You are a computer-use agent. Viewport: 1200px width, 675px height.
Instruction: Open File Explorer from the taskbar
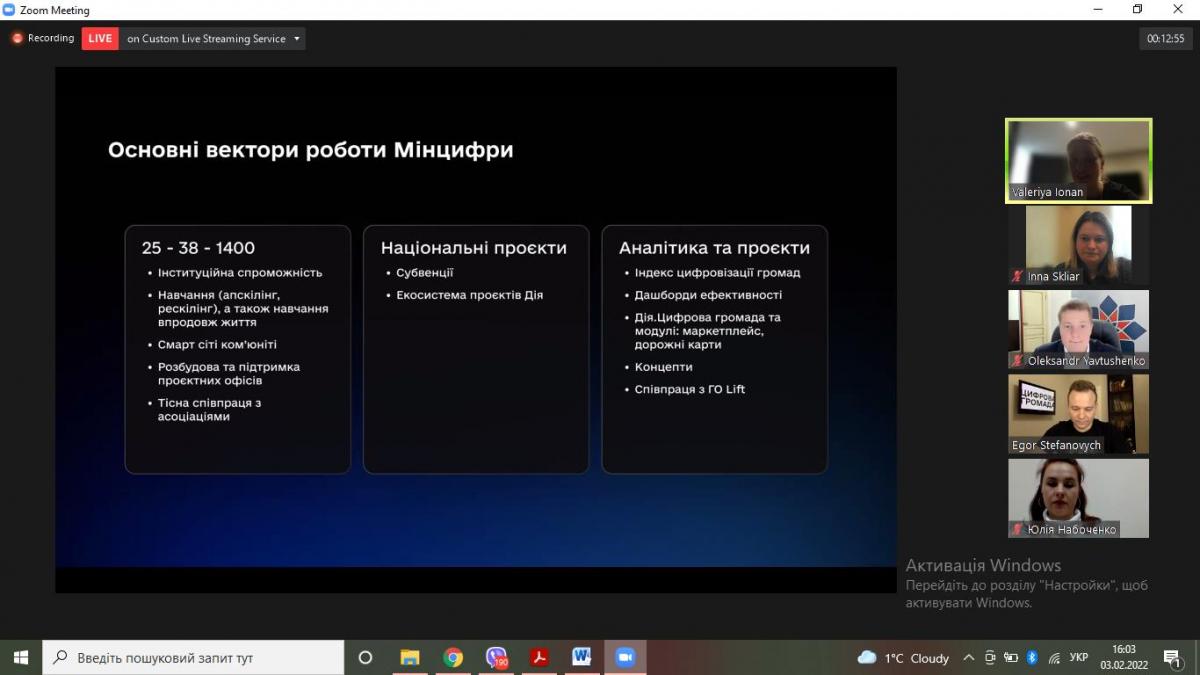point(410,657)
